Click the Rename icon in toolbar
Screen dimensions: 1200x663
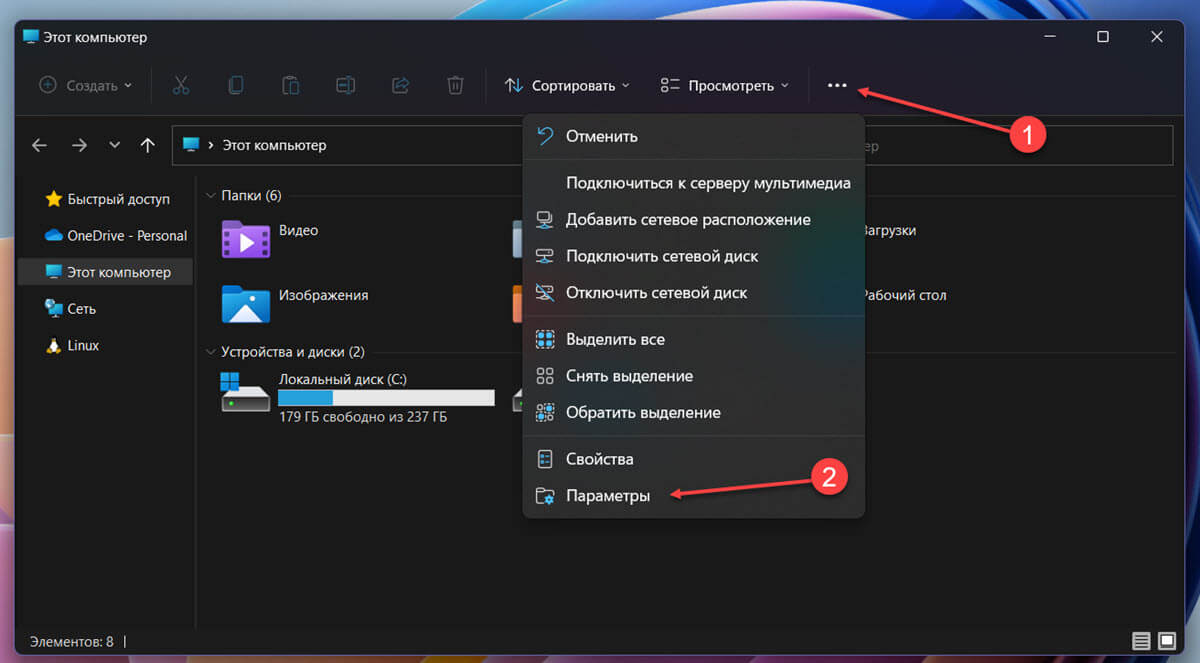tap(346, 85)
